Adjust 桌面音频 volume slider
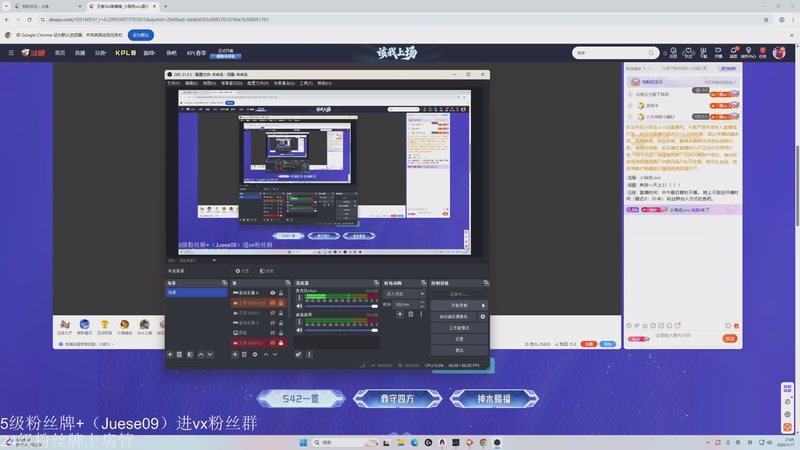Screen dimensions: 800x450 [x=341, y=330]
